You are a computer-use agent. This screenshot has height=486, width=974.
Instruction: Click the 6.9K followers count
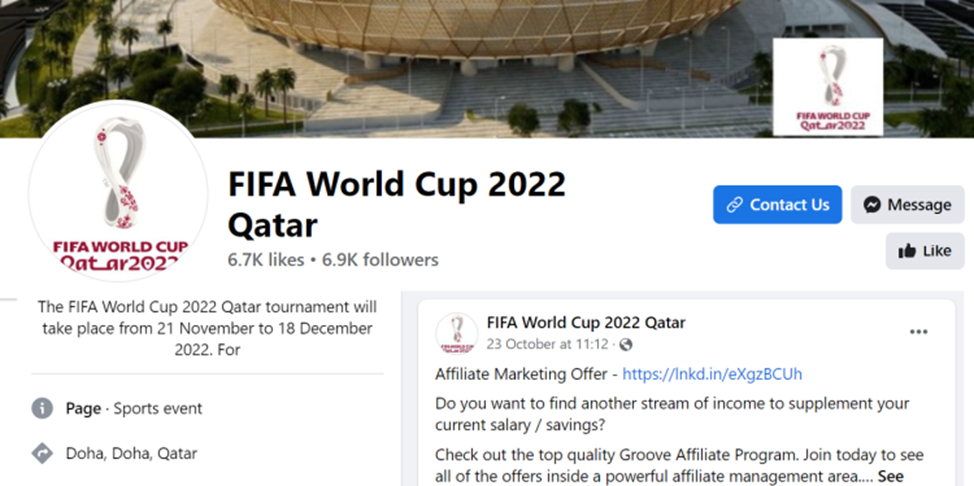(379, 260)
